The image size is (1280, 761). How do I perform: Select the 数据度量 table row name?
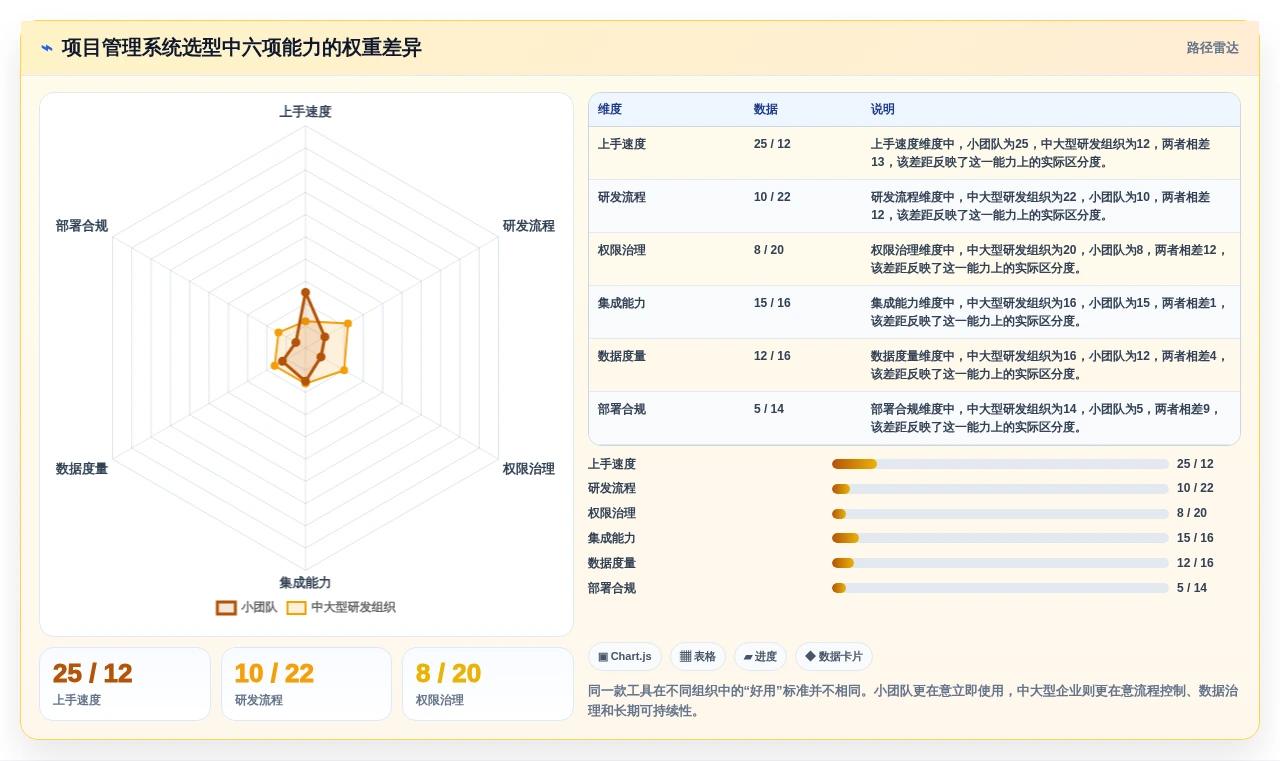pos(622,356)
